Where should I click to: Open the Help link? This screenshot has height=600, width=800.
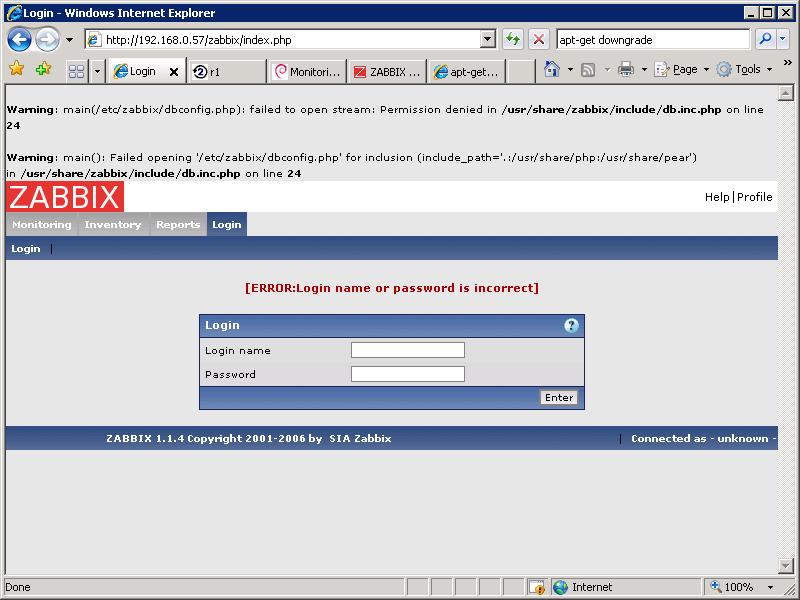pyautogui.click(x=717, y=197)
